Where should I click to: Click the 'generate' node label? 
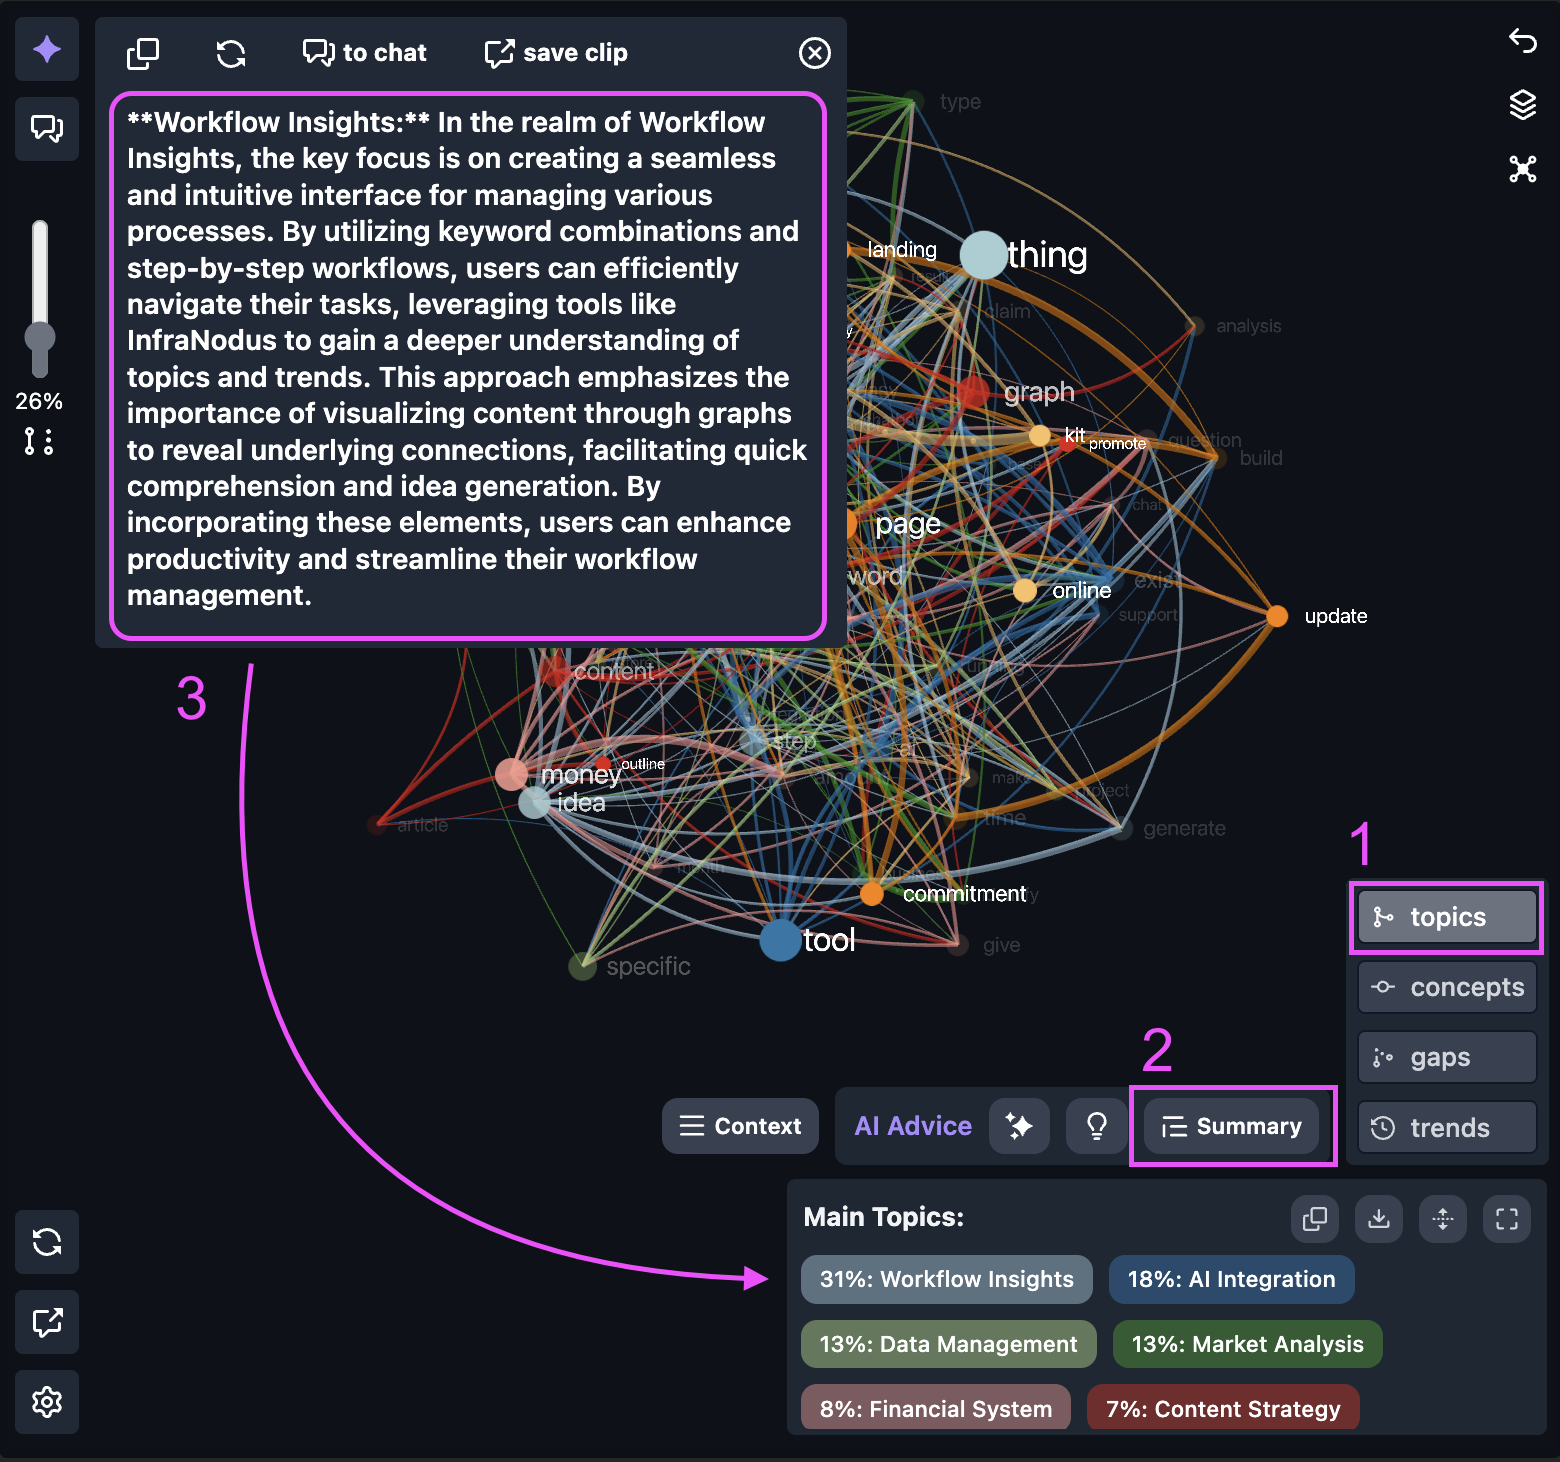click(1184, 828)
